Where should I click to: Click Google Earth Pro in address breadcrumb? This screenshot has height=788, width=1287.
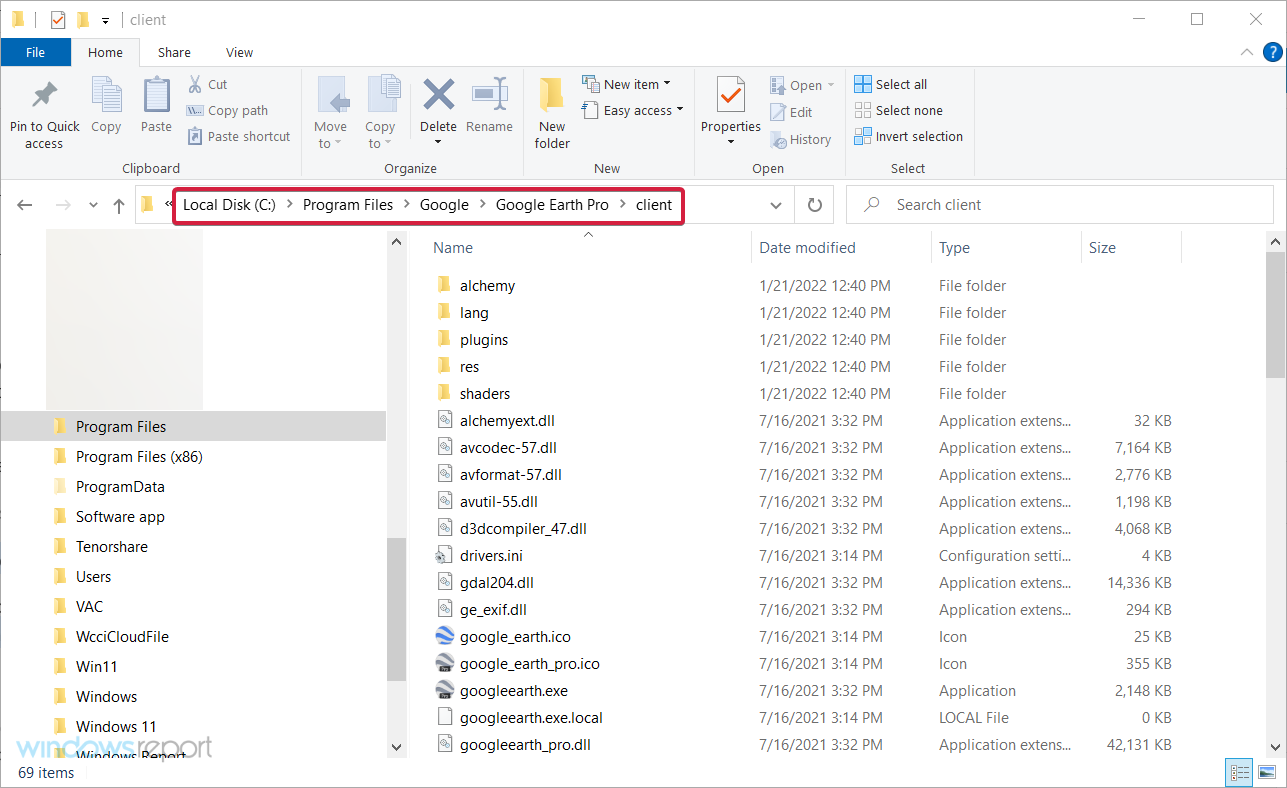click(x=552, y=205)
